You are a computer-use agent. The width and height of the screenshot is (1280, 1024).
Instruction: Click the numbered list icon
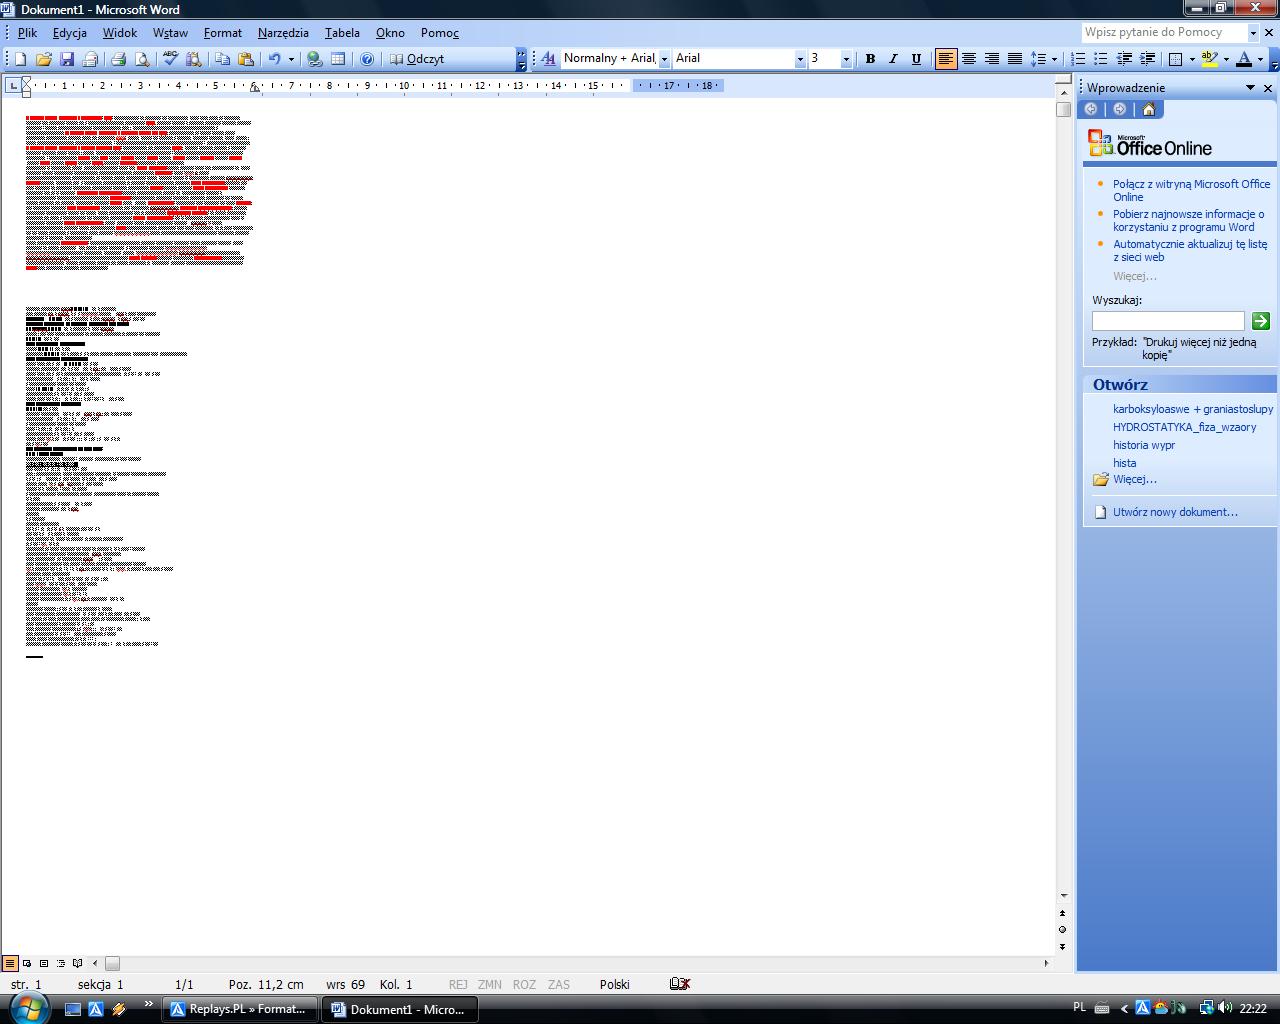tap(1078, 59)
